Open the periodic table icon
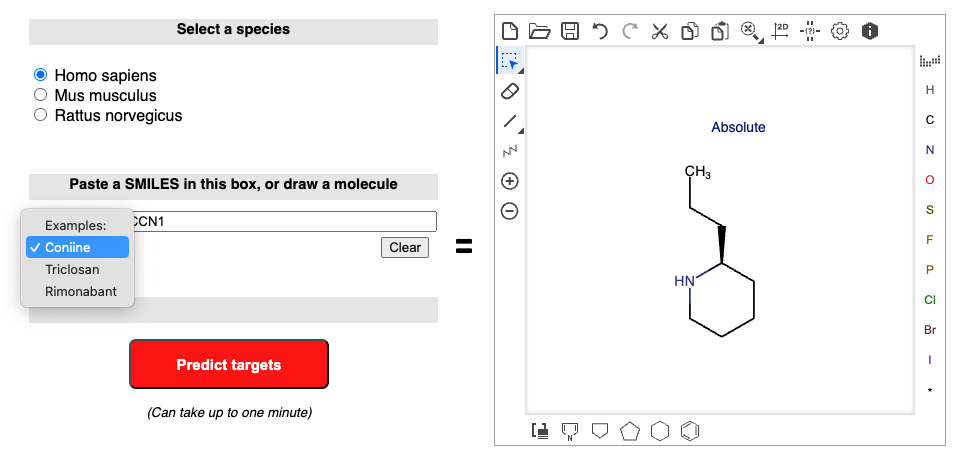970x471 pixels. (930, 62)
